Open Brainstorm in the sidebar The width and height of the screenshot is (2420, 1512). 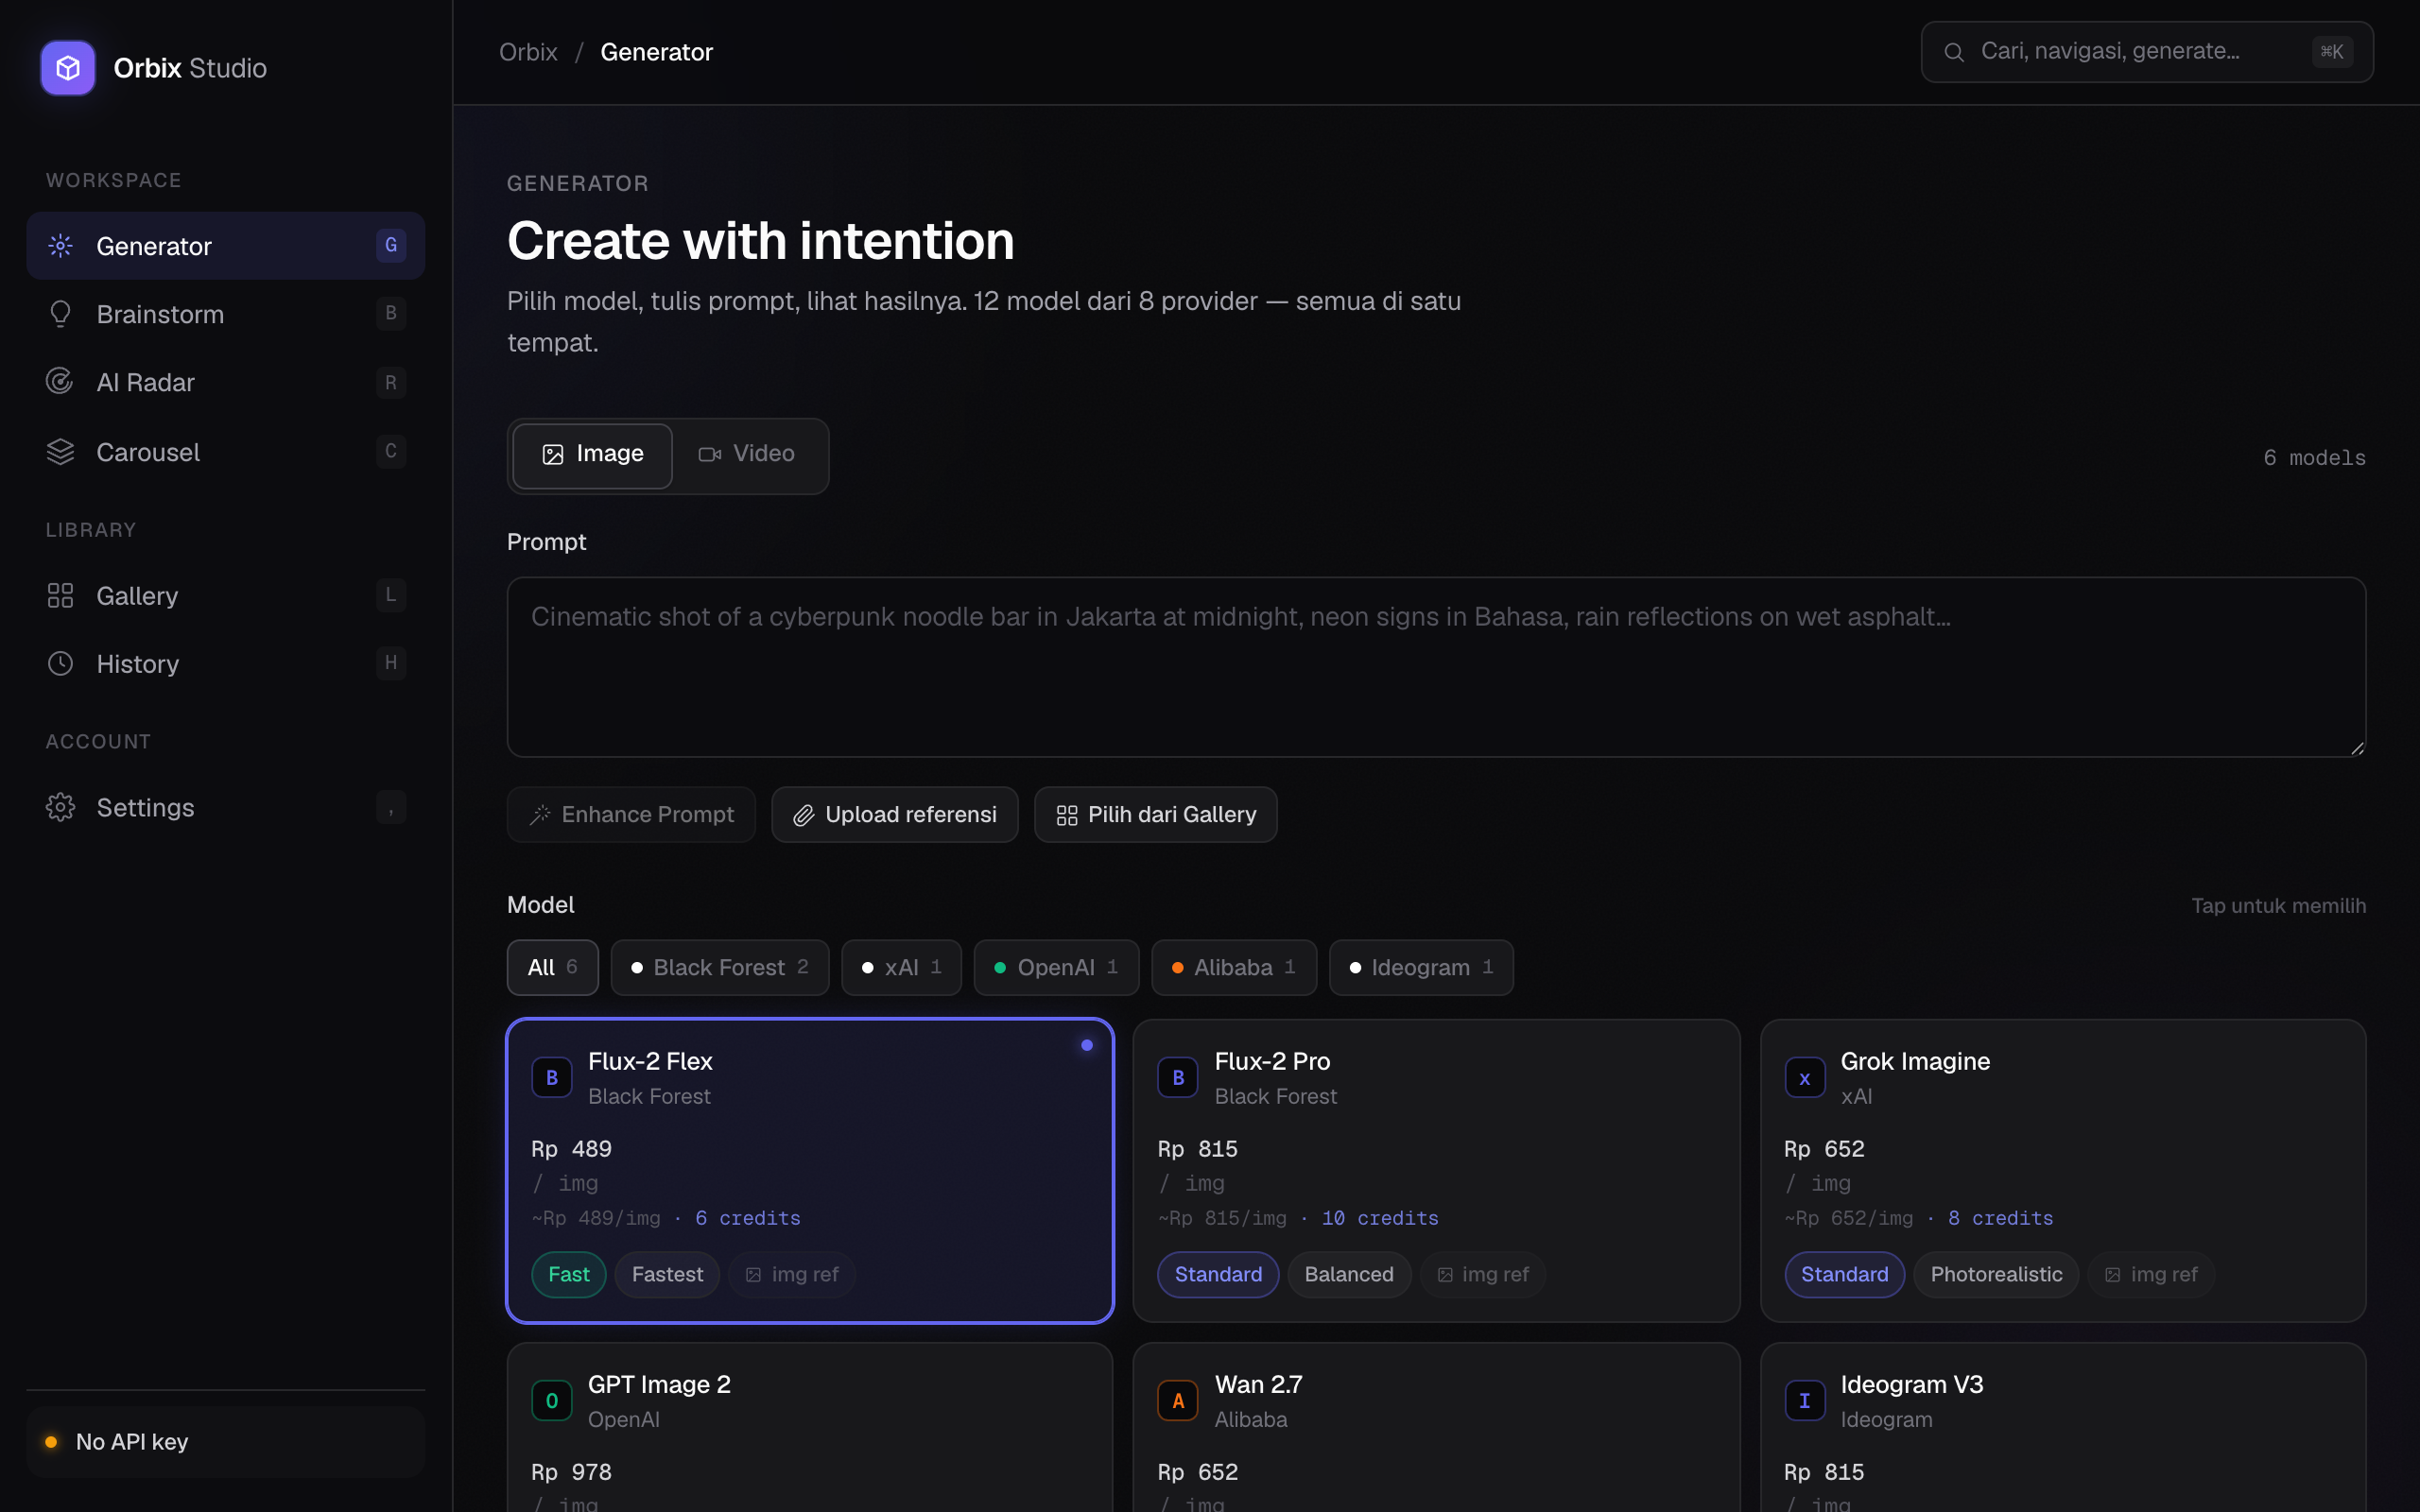[x=226, y=314]
